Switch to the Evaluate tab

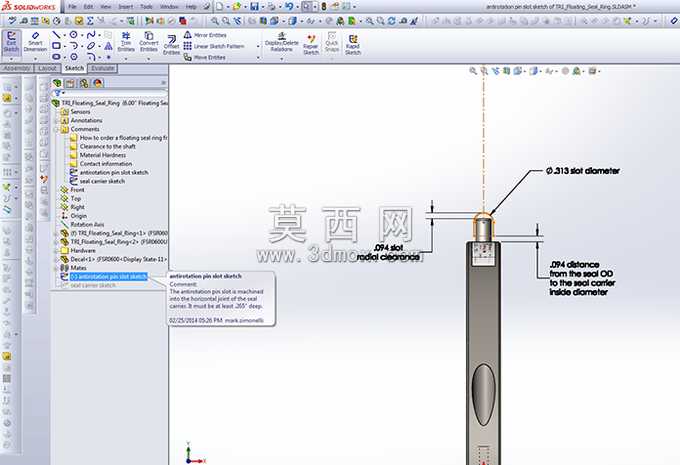click(103, 68)
